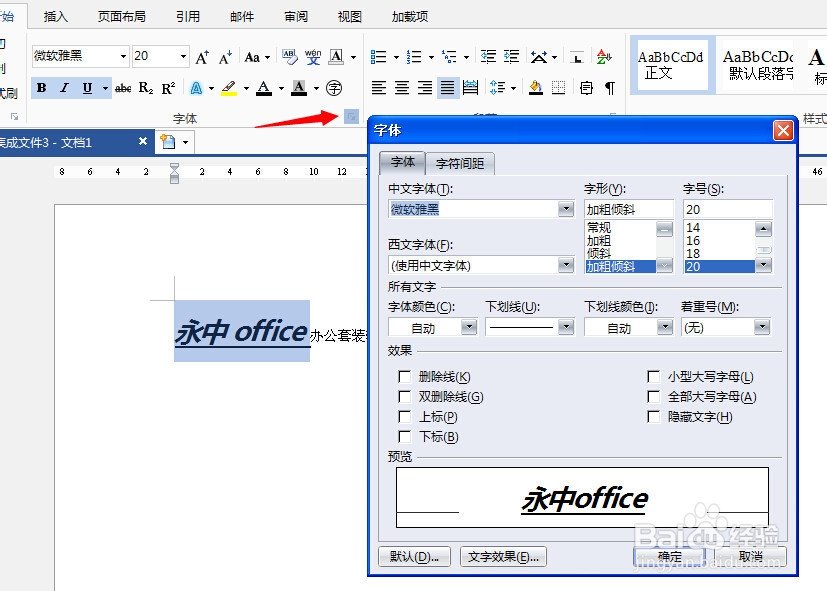Click the paragraph shading paint bucket icon

[x=536, y=88]
